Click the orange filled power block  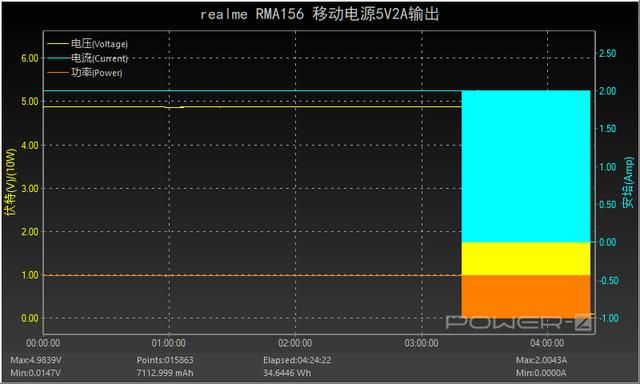526,296
